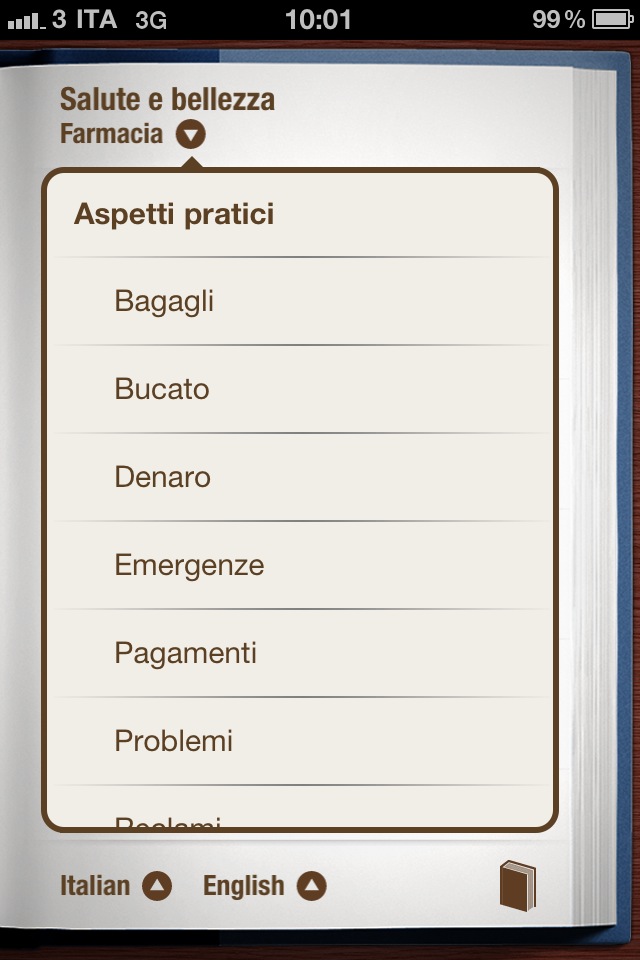640x960 pixels.
Task: Tap the Farmacia subtitle label
Action: [x=111, y=134]
